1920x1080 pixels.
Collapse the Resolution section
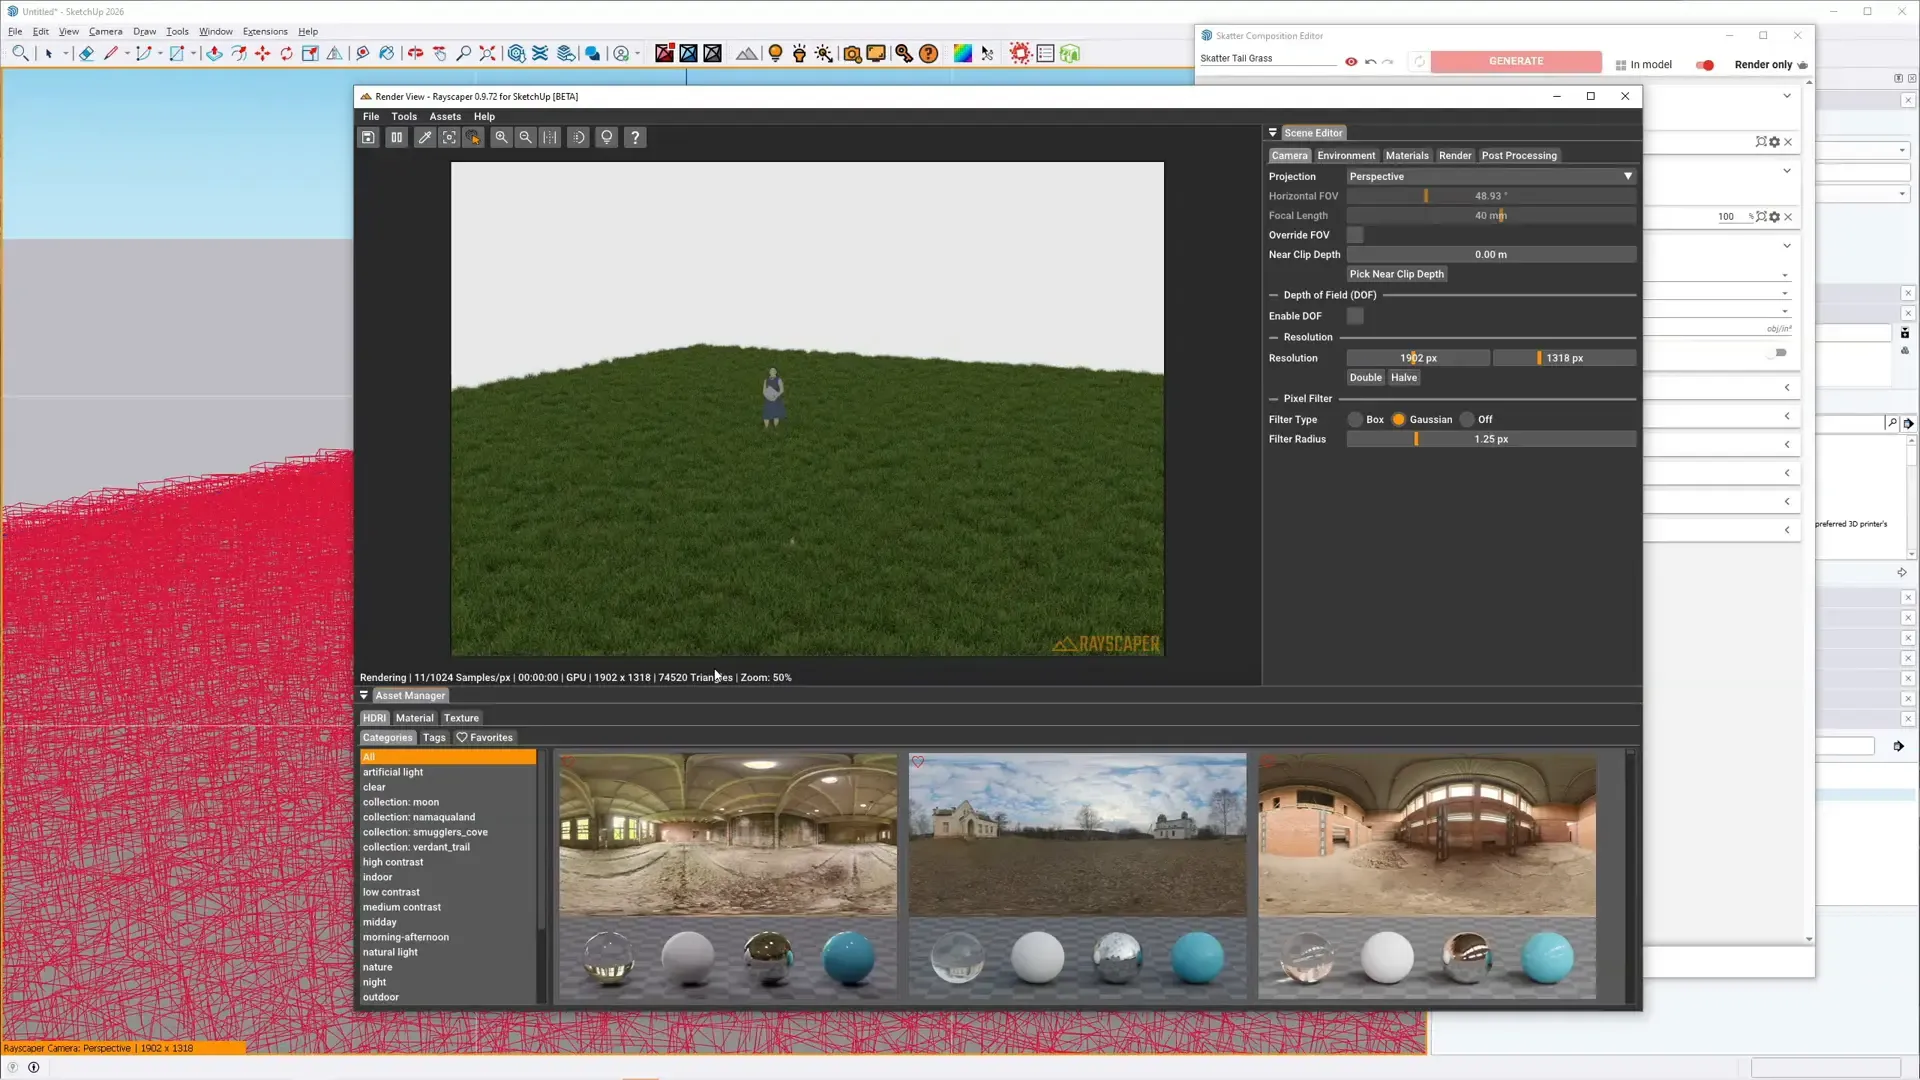pyautogui.click(x=1274, y=338)
